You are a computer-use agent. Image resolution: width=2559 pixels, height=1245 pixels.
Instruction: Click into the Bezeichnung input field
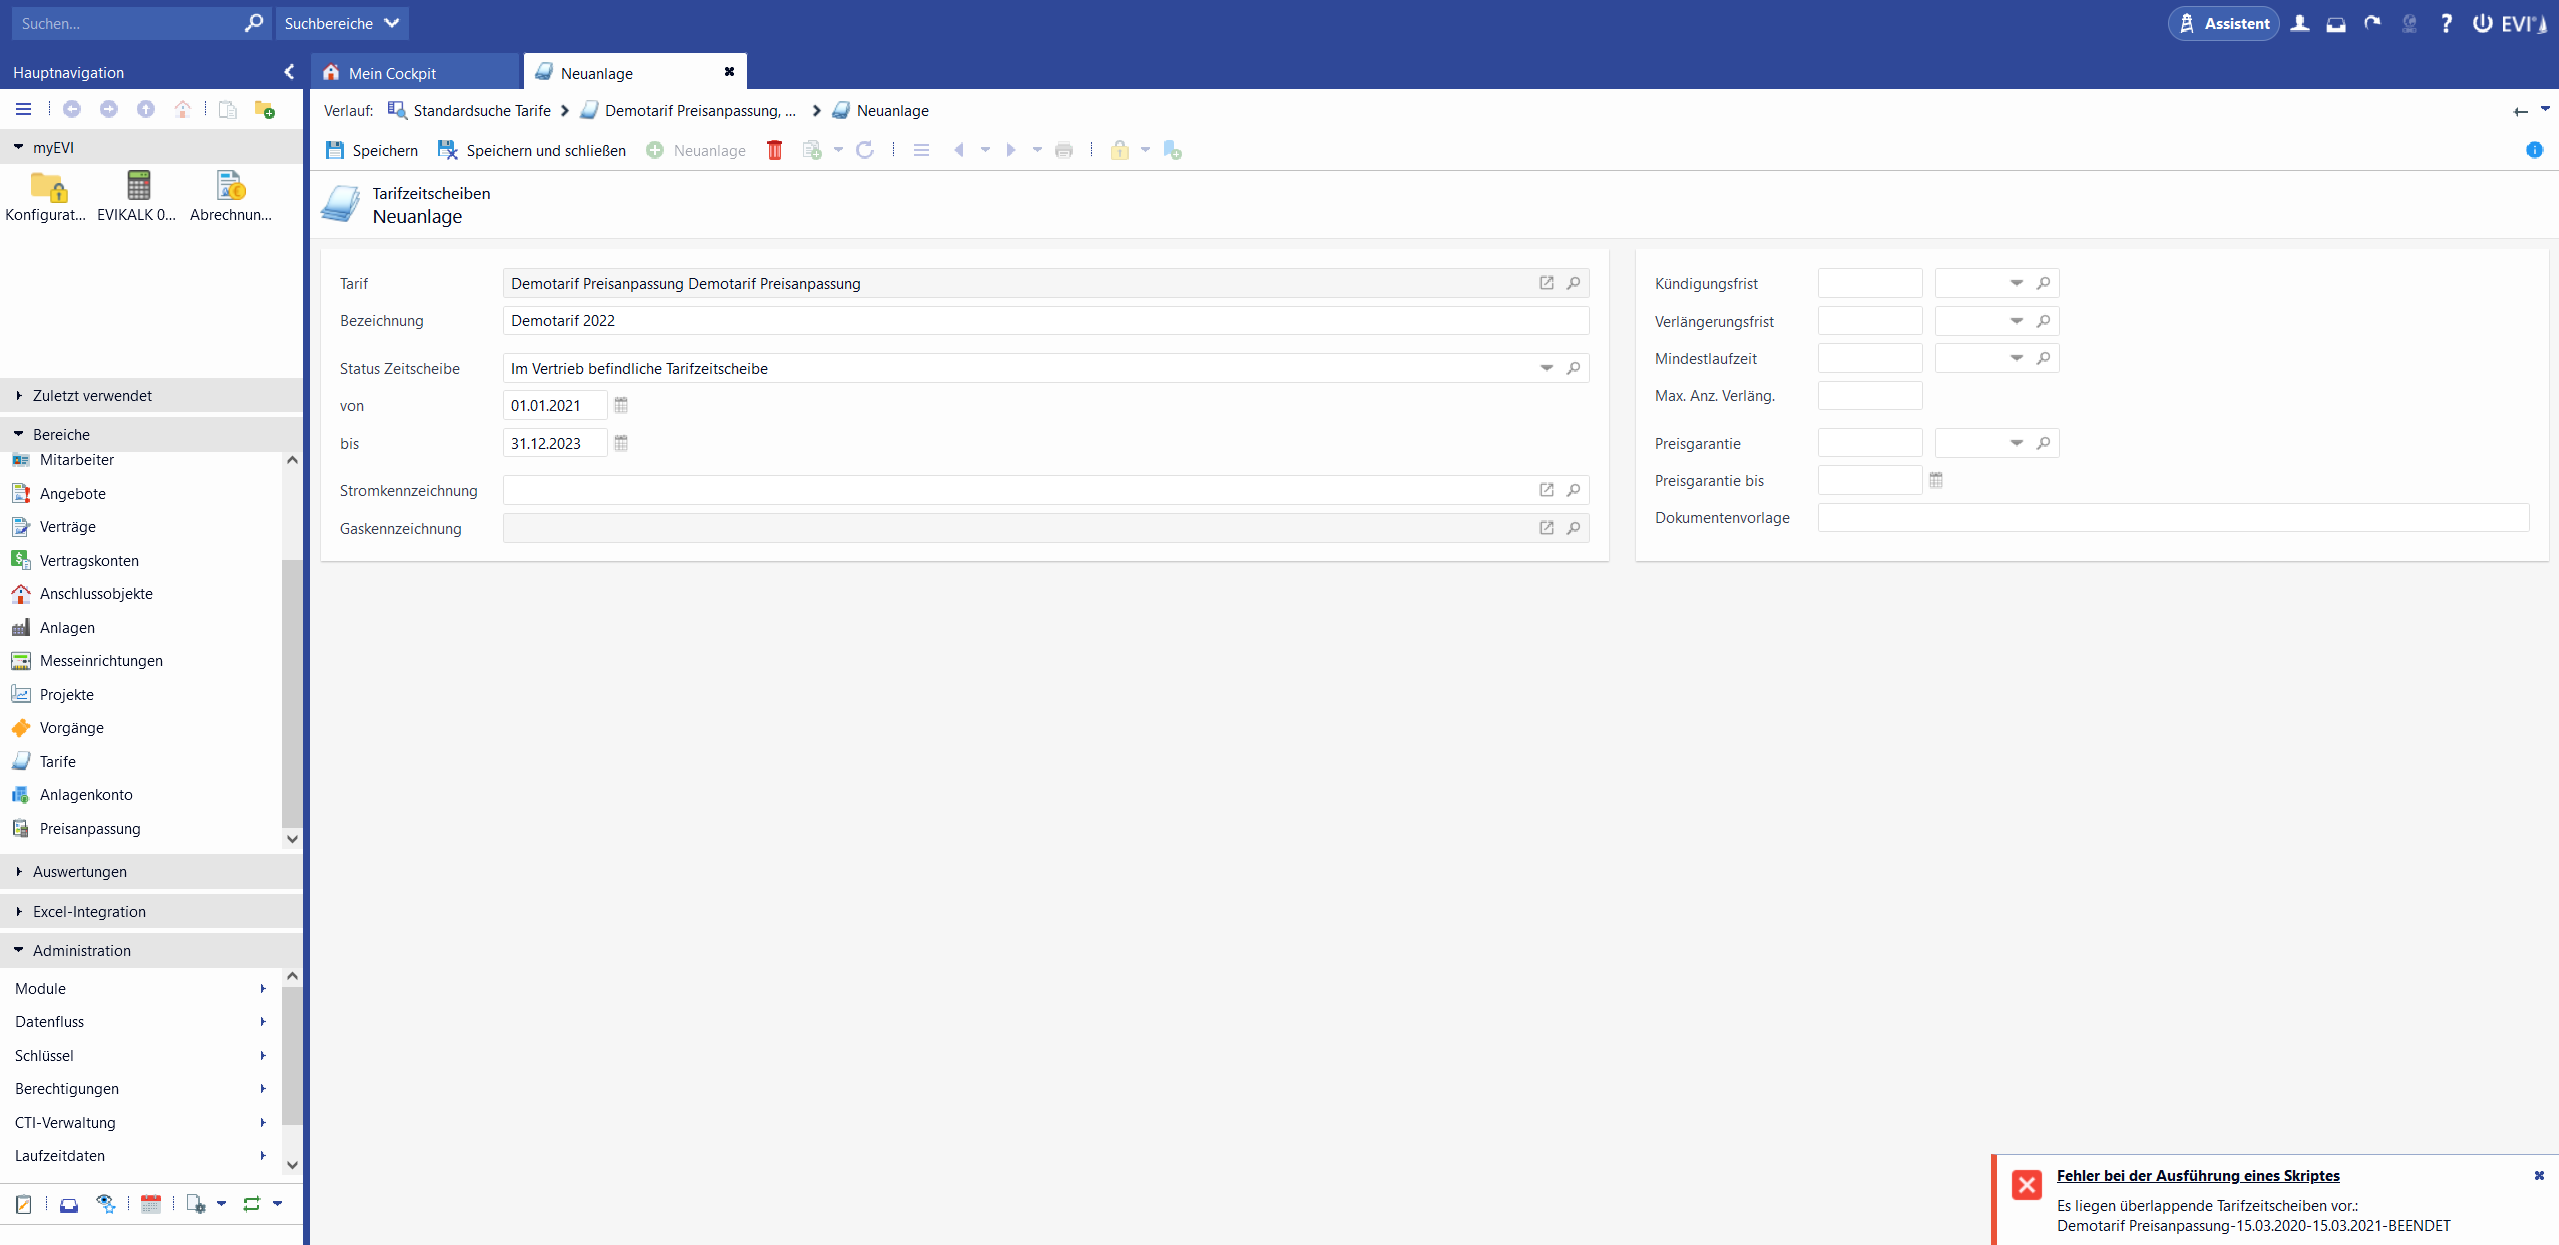pos(1044,320)
